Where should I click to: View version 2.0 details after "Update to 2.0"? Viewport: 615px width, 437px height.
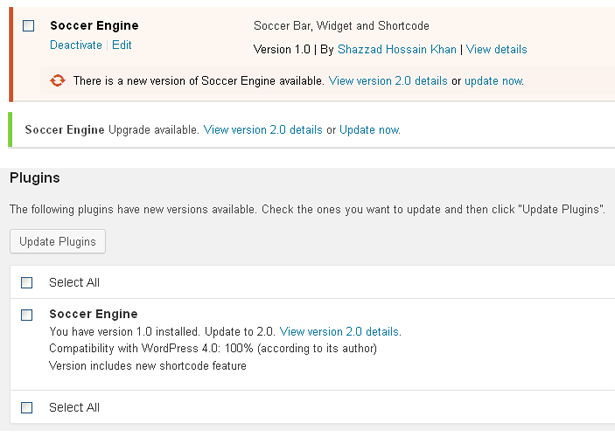click(340, 332)
